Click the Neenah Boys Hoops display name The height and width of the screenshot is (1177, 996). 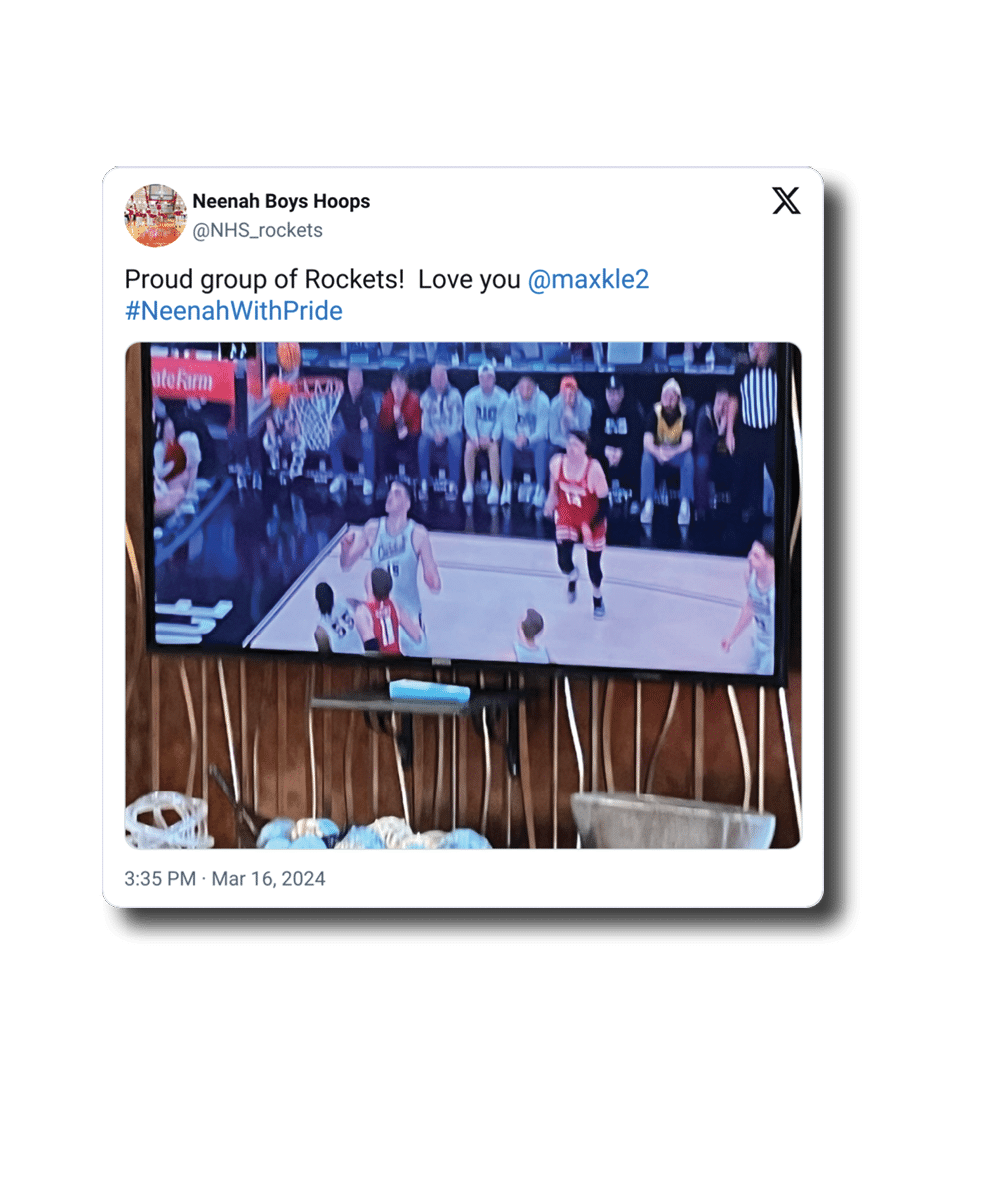pos(281,201)
